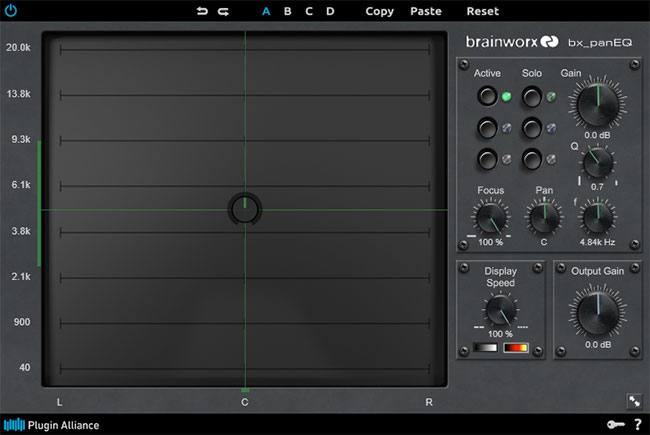Image resolution: width=650 pixels, height=435 pixels.
Task: Click the window scale icon
Action: click(x=634, y=401)
